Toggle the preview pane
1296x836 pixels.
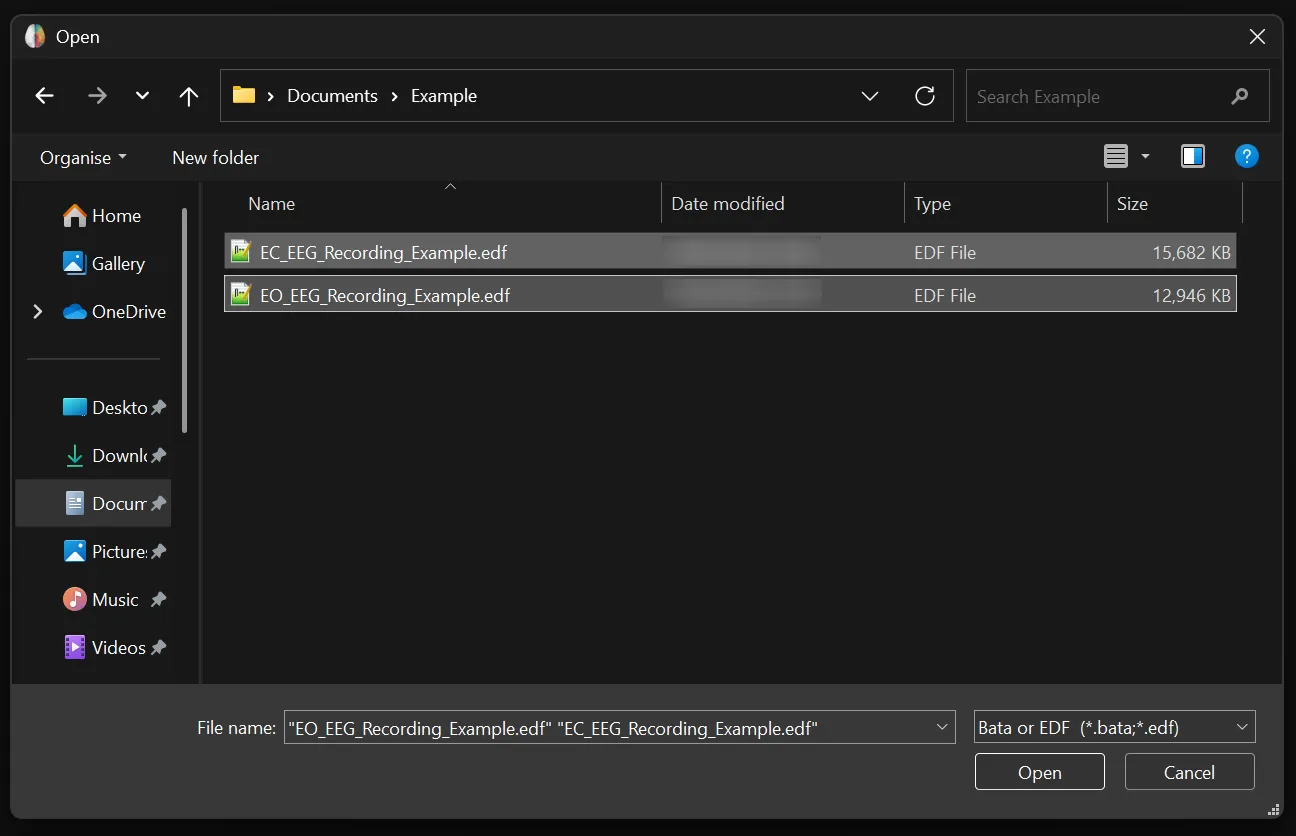pos(1192,156)
